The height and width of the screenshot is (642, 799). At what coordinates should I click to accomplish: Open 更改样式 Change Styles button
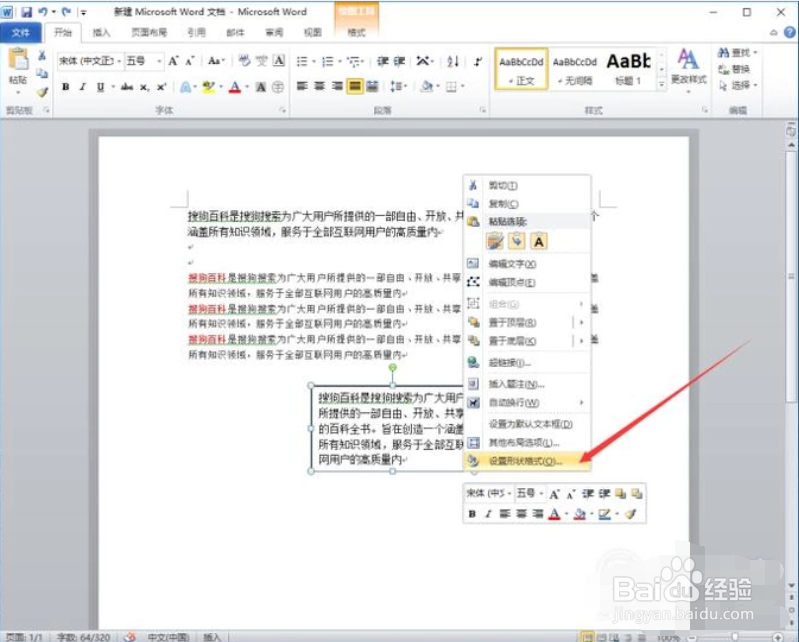[x=688, y=71]
